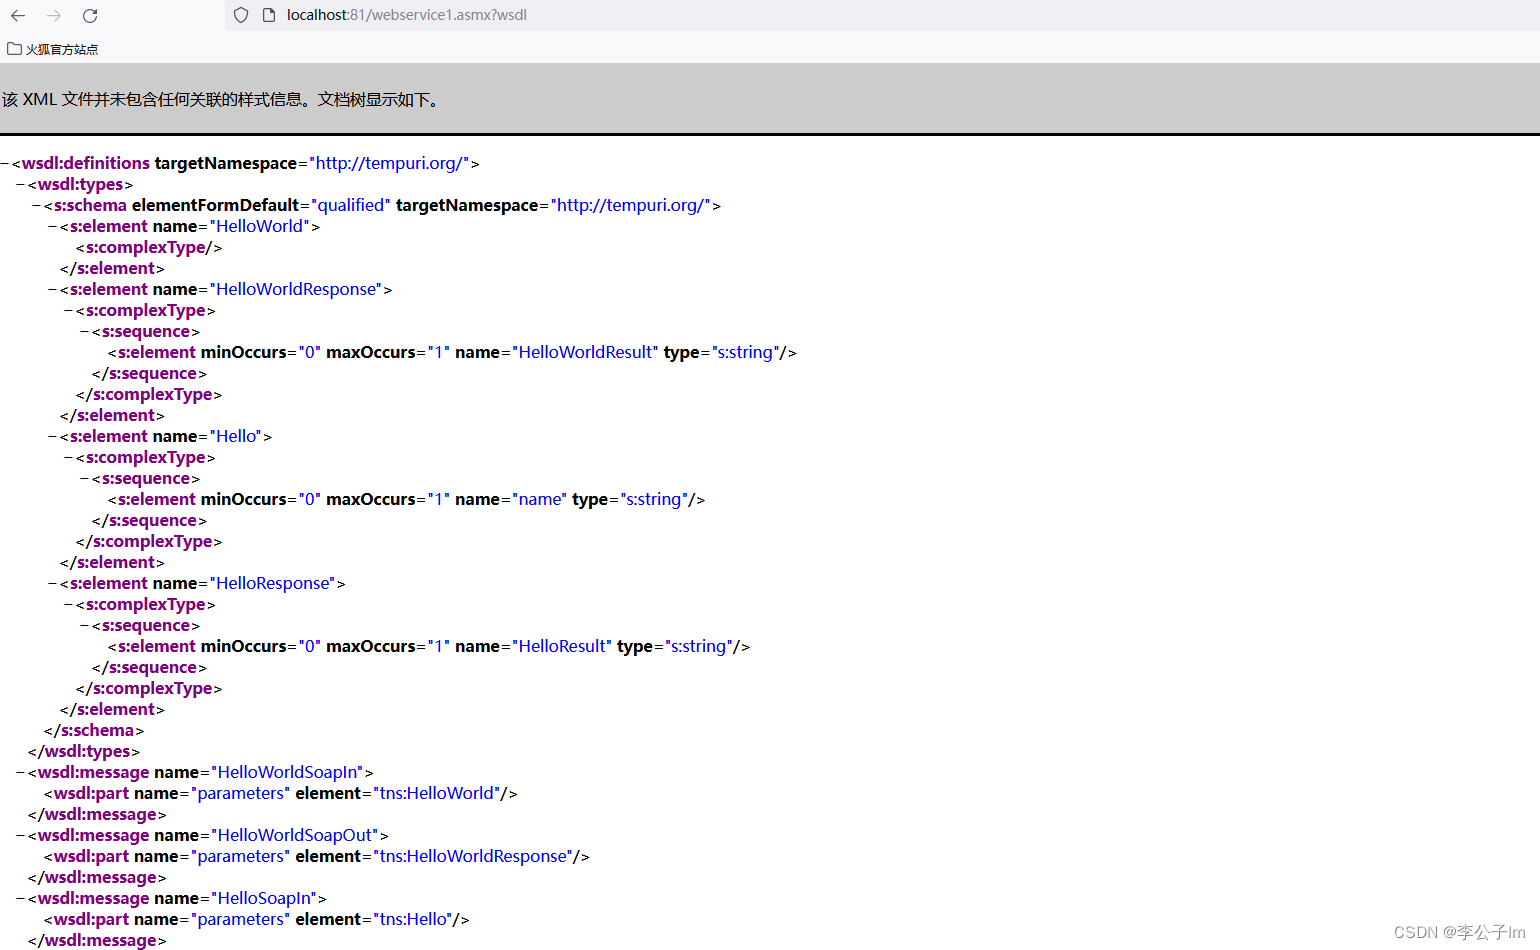Reload the WSDL page
This screenshot has height=950, width=1540.
(x=90, y=15)
